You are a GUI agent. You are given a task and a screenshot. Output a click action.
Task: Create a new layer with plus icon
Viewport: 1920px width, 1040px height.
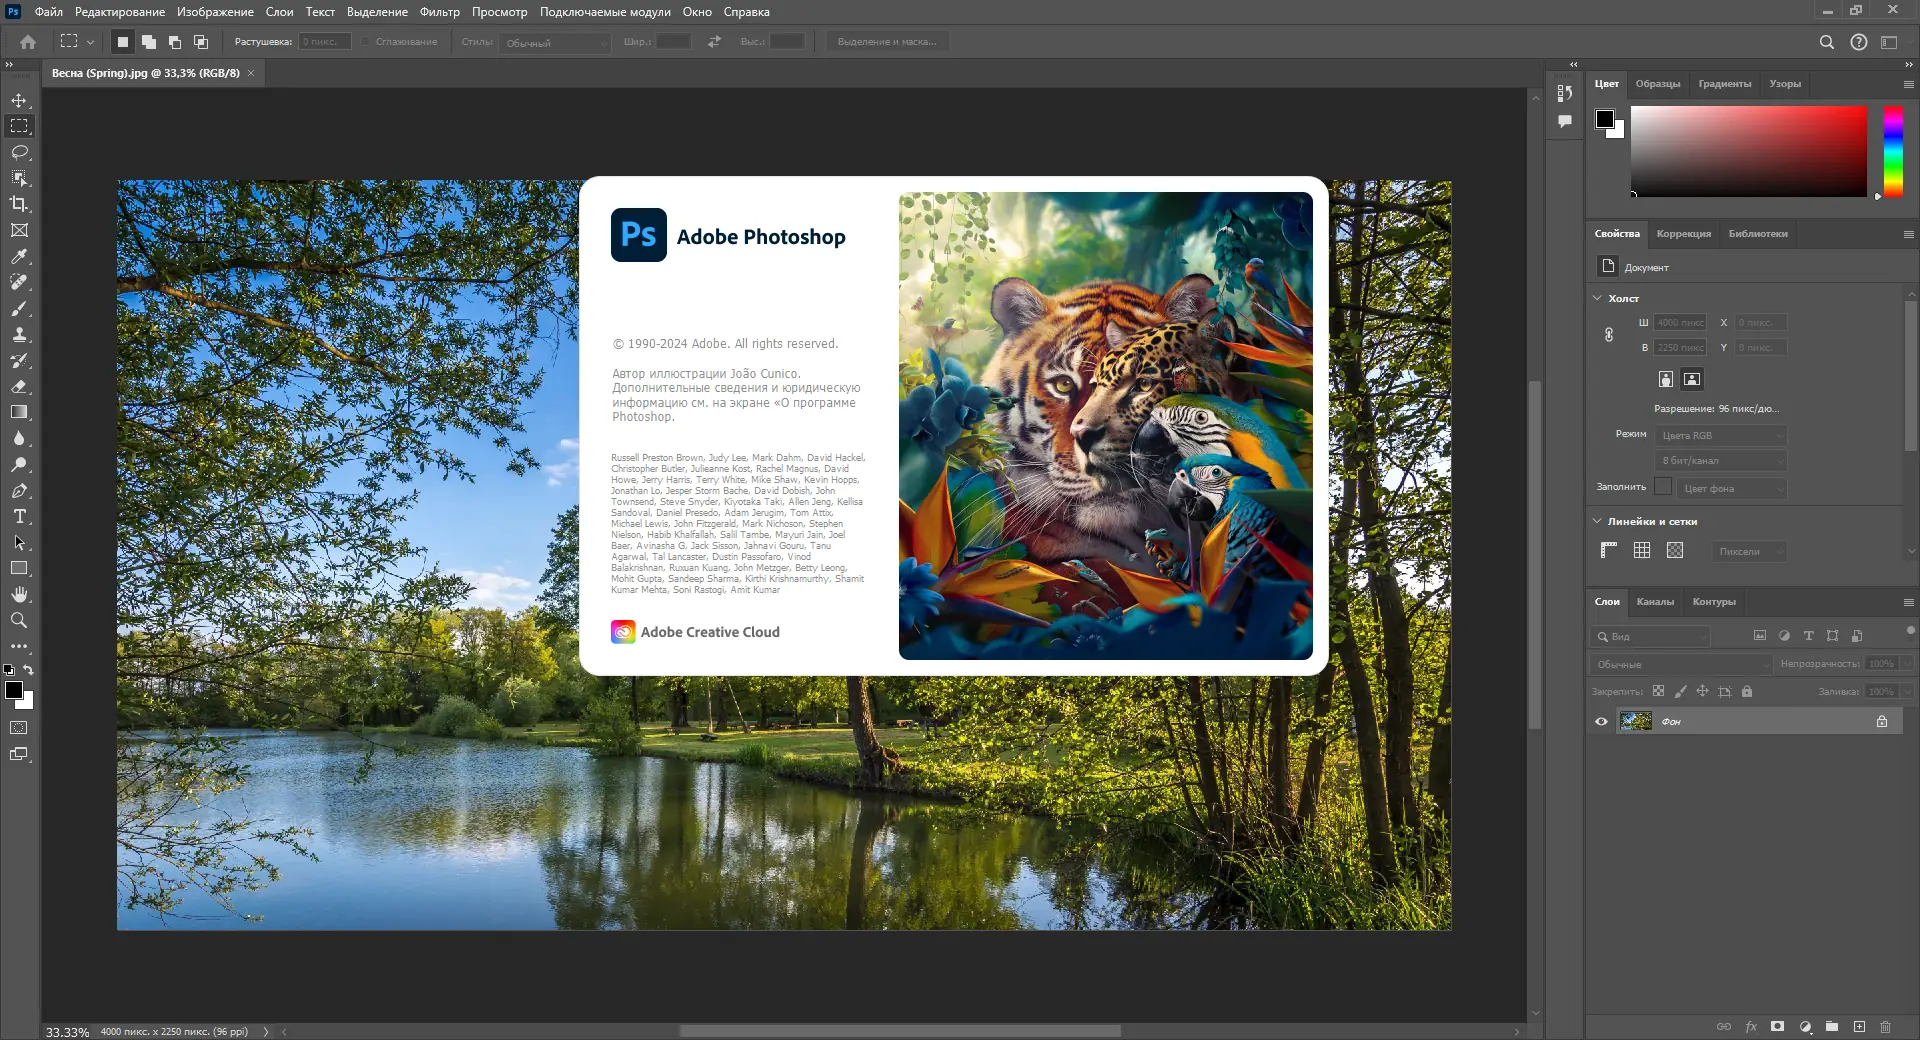(x=1859, y=1027)
